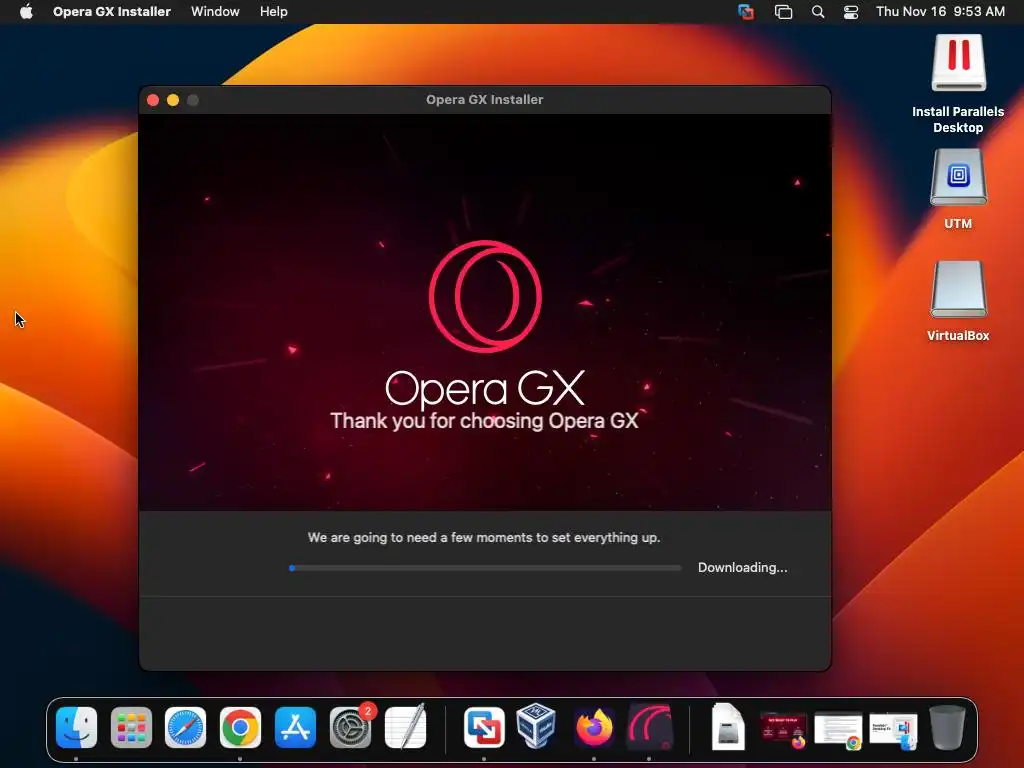The image size is (1024, 768).
Task: Click 'We are going to need a few moments' text
Action: (x=484, y=537)
